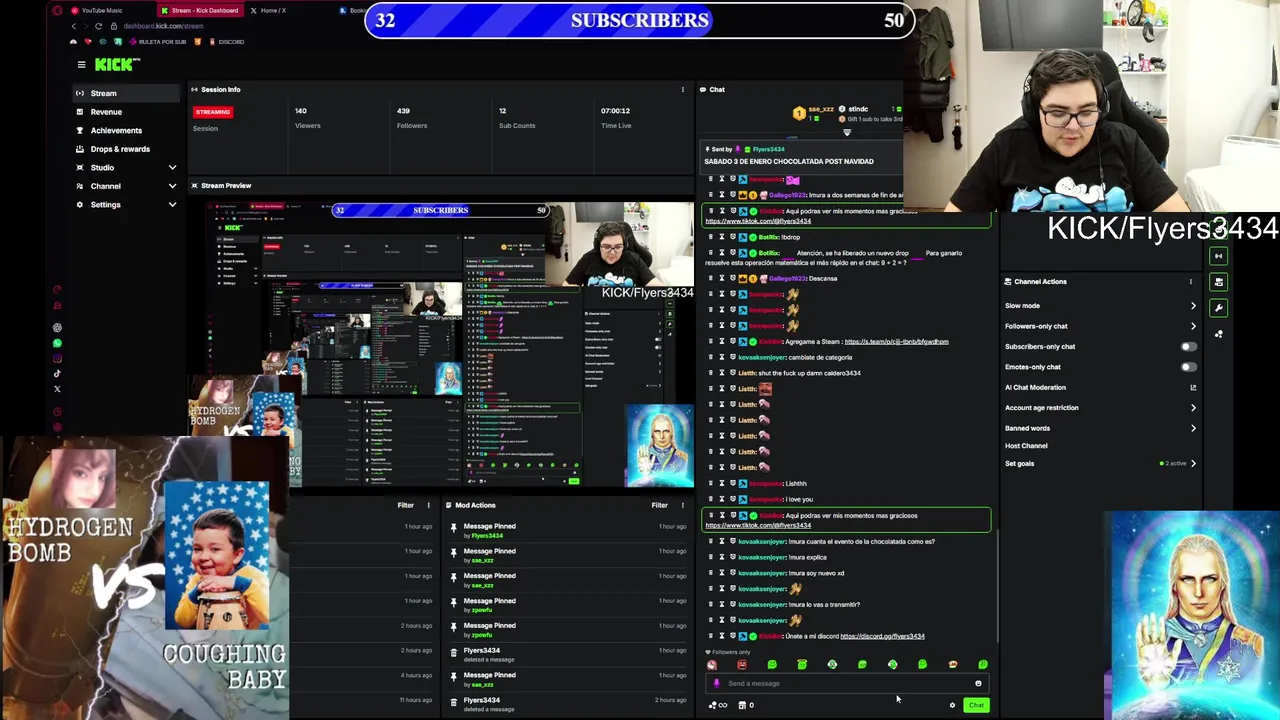Open the DISCORD bookmark
Image resolution: width=1280 pixels, height=720 pixels.
[226, 42]
